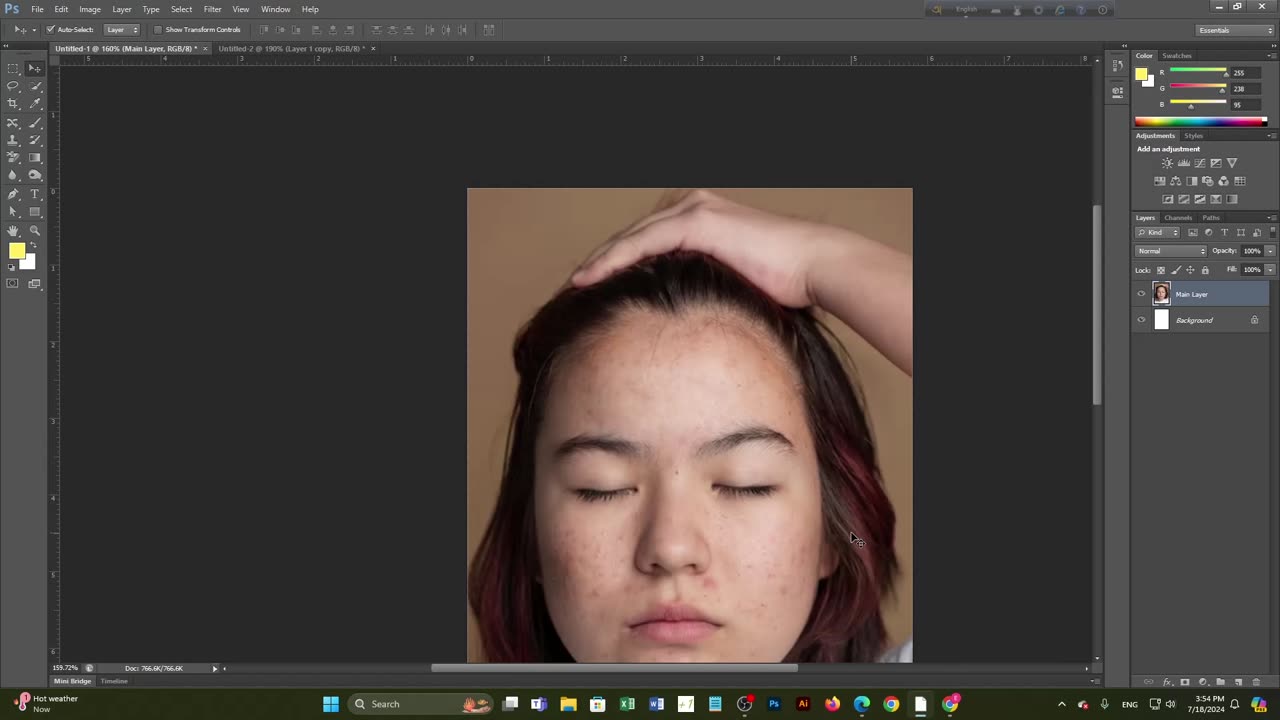Create a new group folder

tap(1220, 682)
